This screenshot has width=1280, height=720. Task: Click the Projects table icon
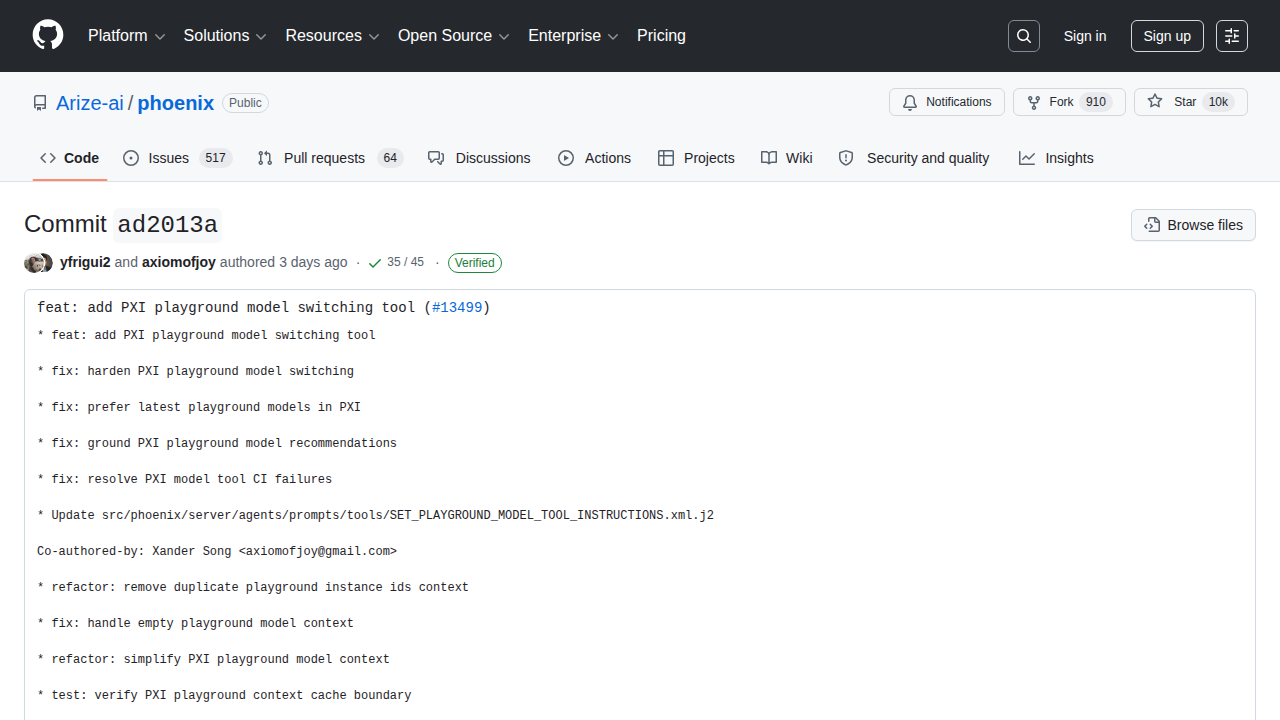[666, 158]
